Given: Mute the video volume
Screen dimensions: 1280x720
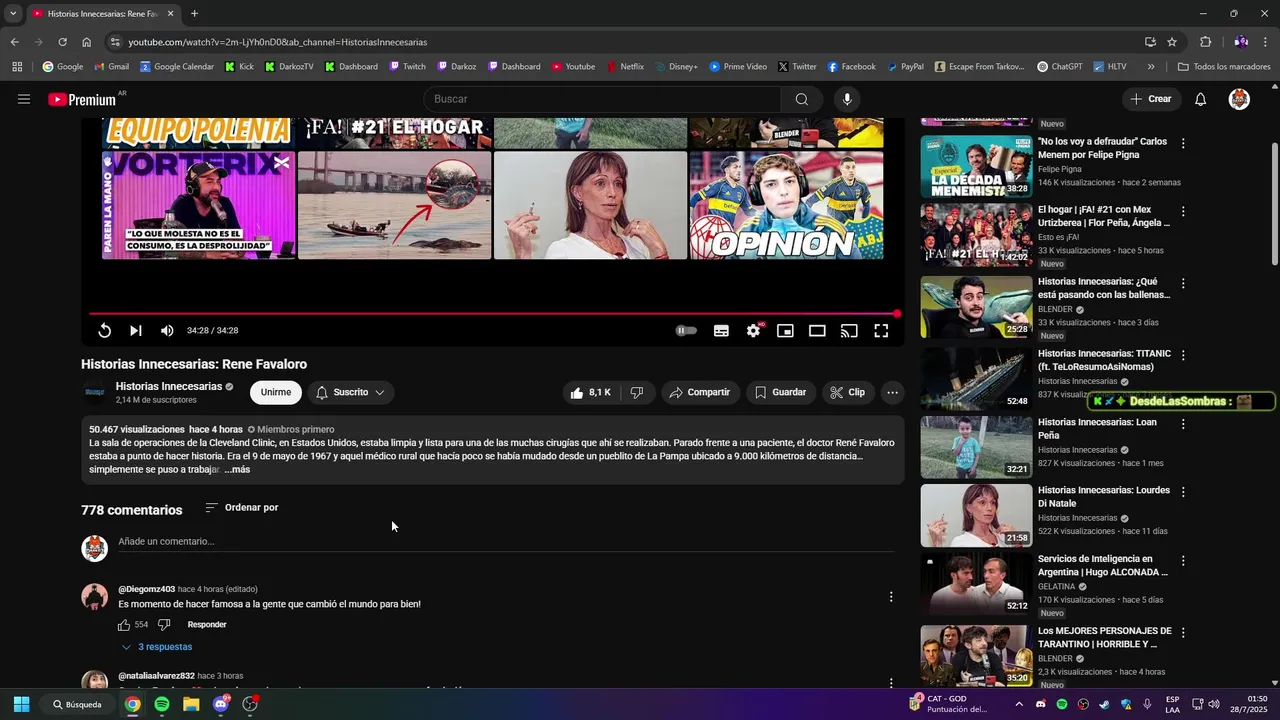Looking at the screenshot, I should (167, 331).
